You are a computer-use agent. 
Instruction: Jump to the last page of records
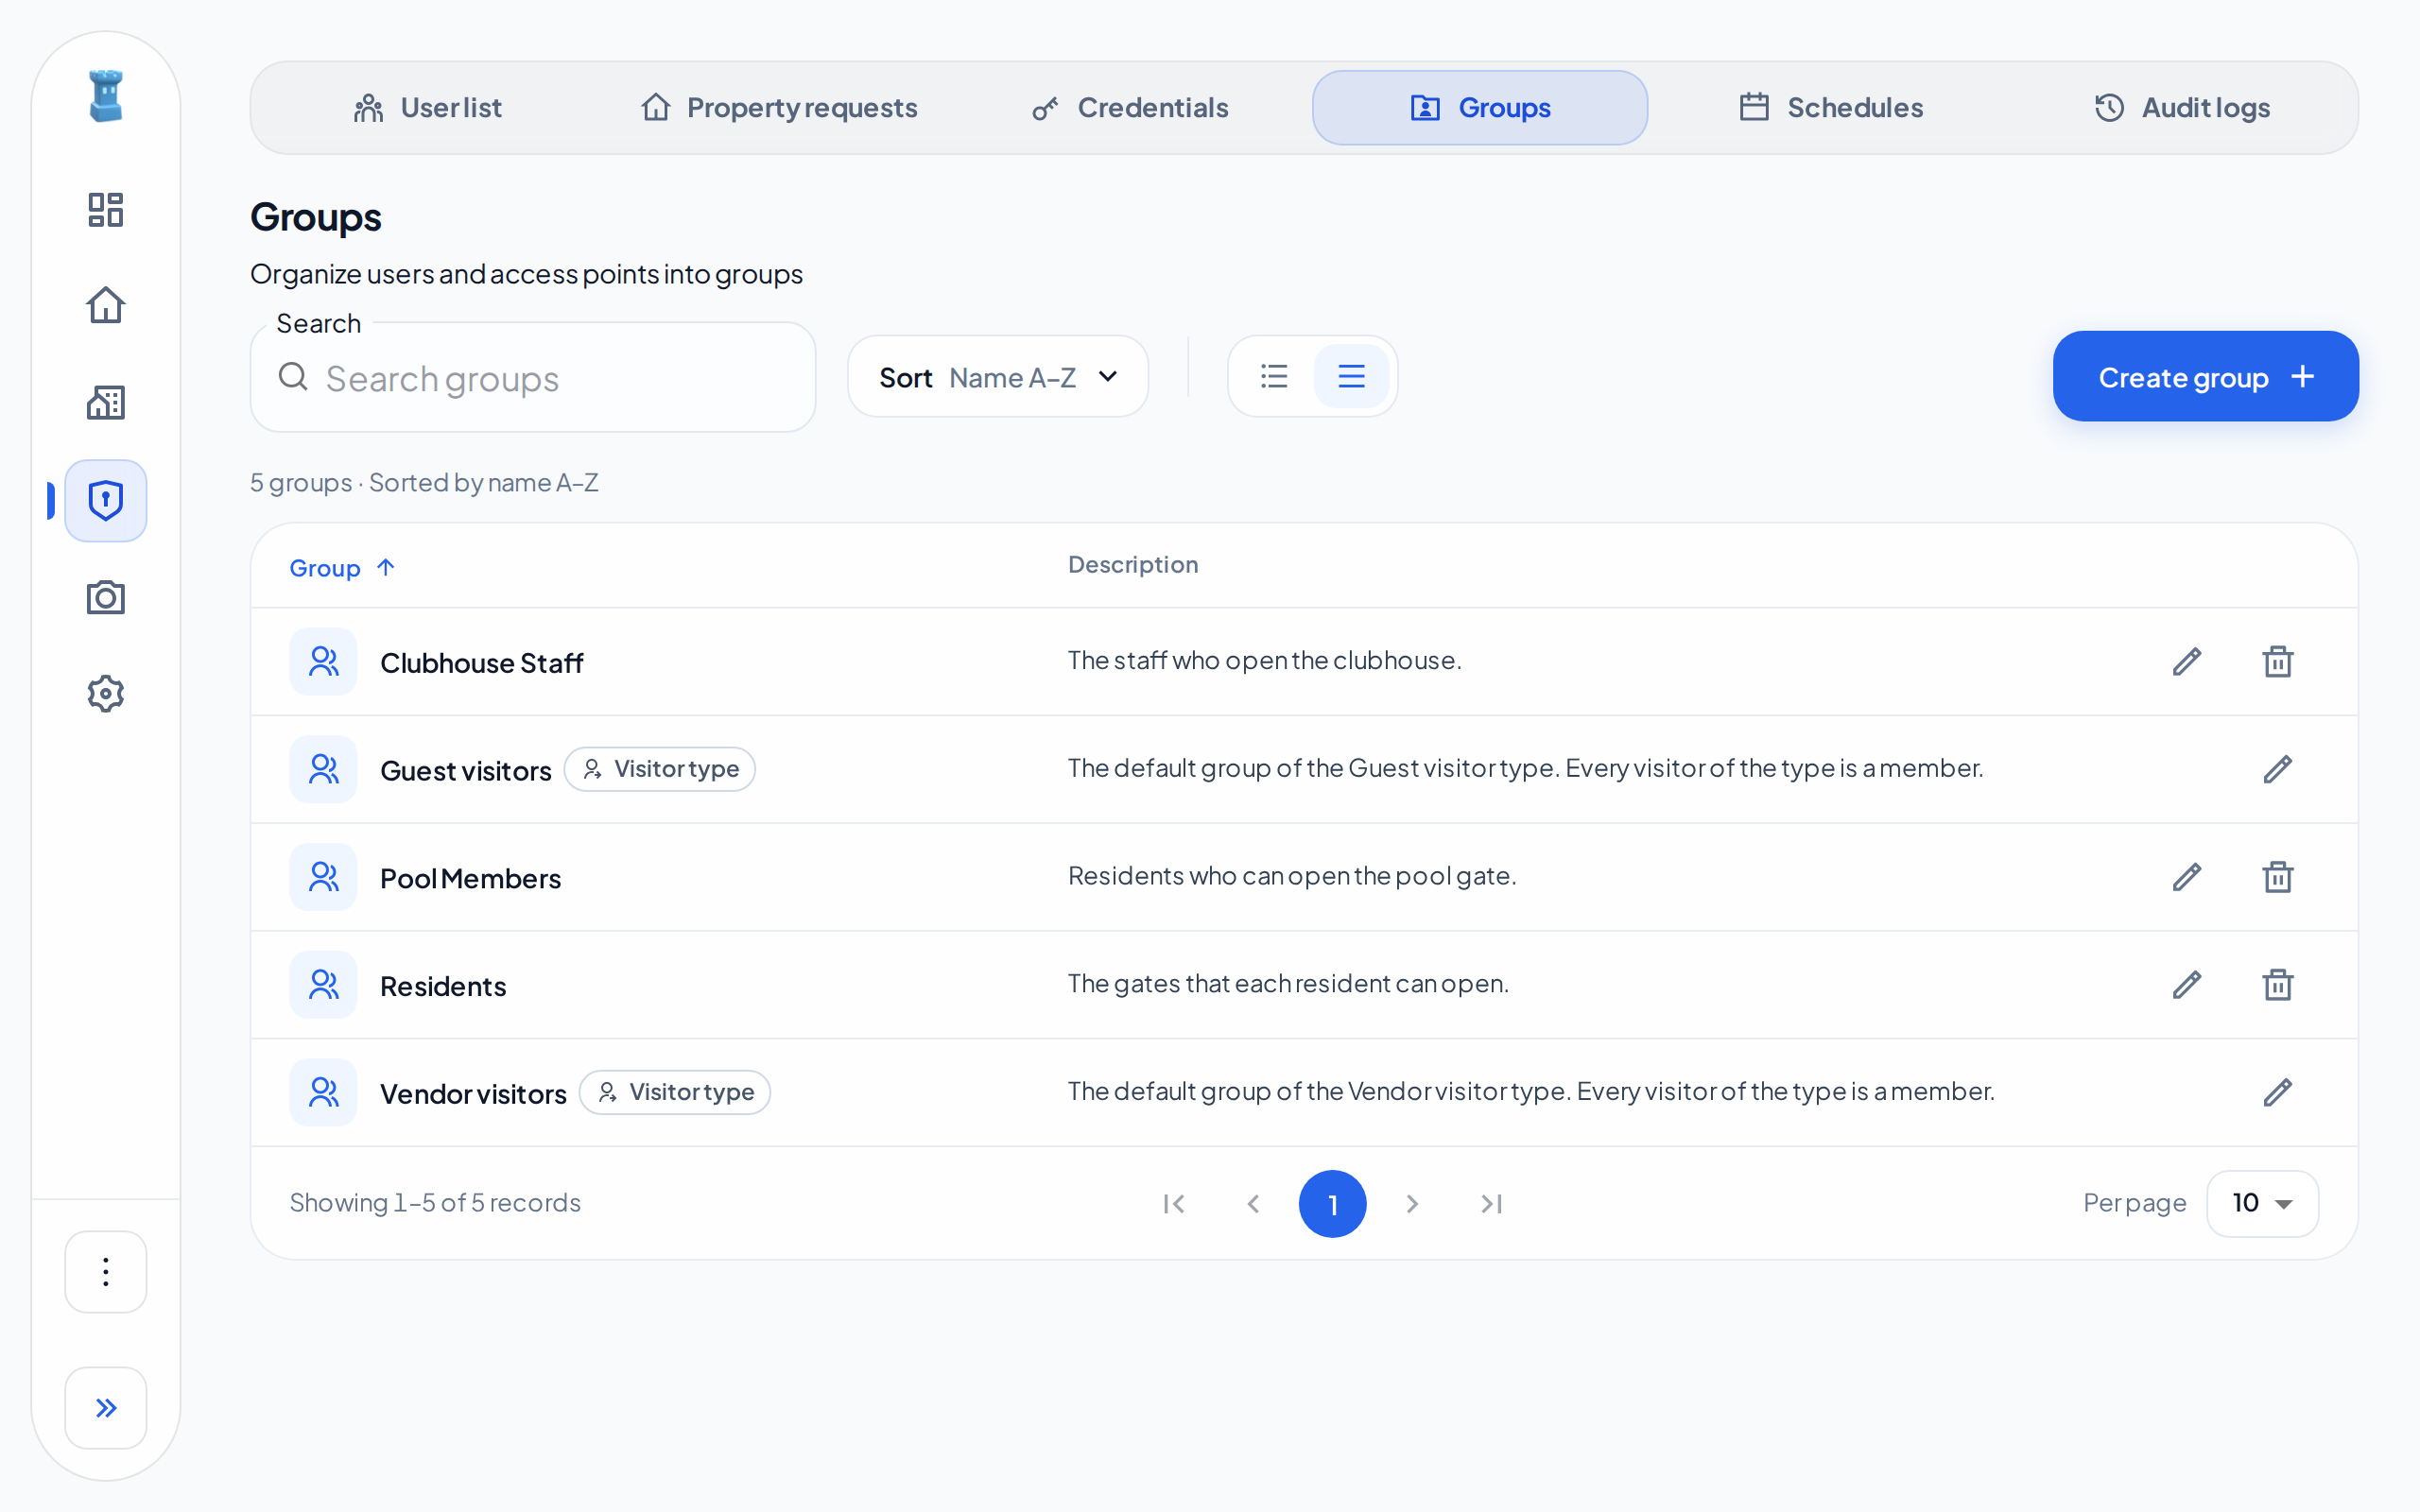point(1491,1204)
